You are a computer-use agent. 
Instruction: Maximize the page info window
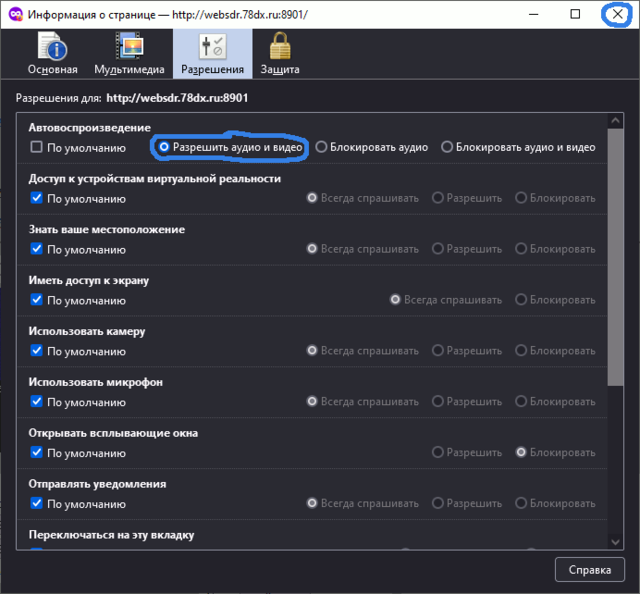[x=575, y=15]
